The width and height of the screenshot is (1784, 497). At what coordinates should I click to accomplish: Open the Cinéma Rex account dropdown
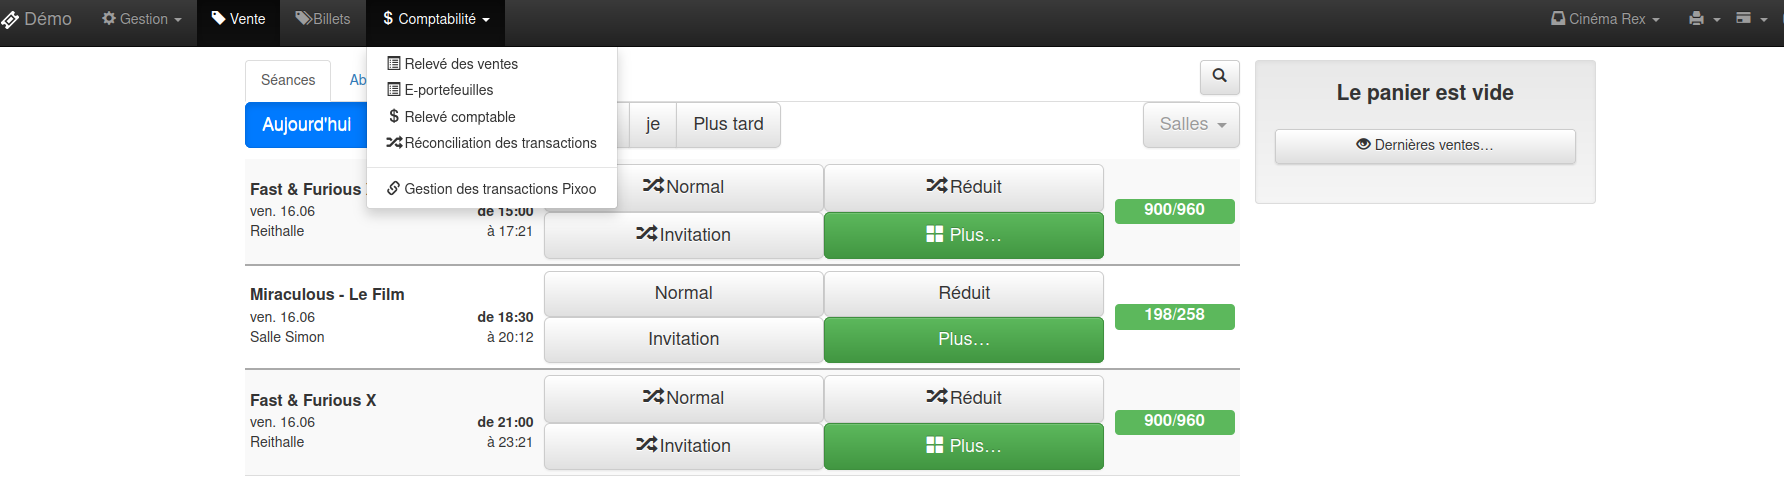pos(1605,19)
